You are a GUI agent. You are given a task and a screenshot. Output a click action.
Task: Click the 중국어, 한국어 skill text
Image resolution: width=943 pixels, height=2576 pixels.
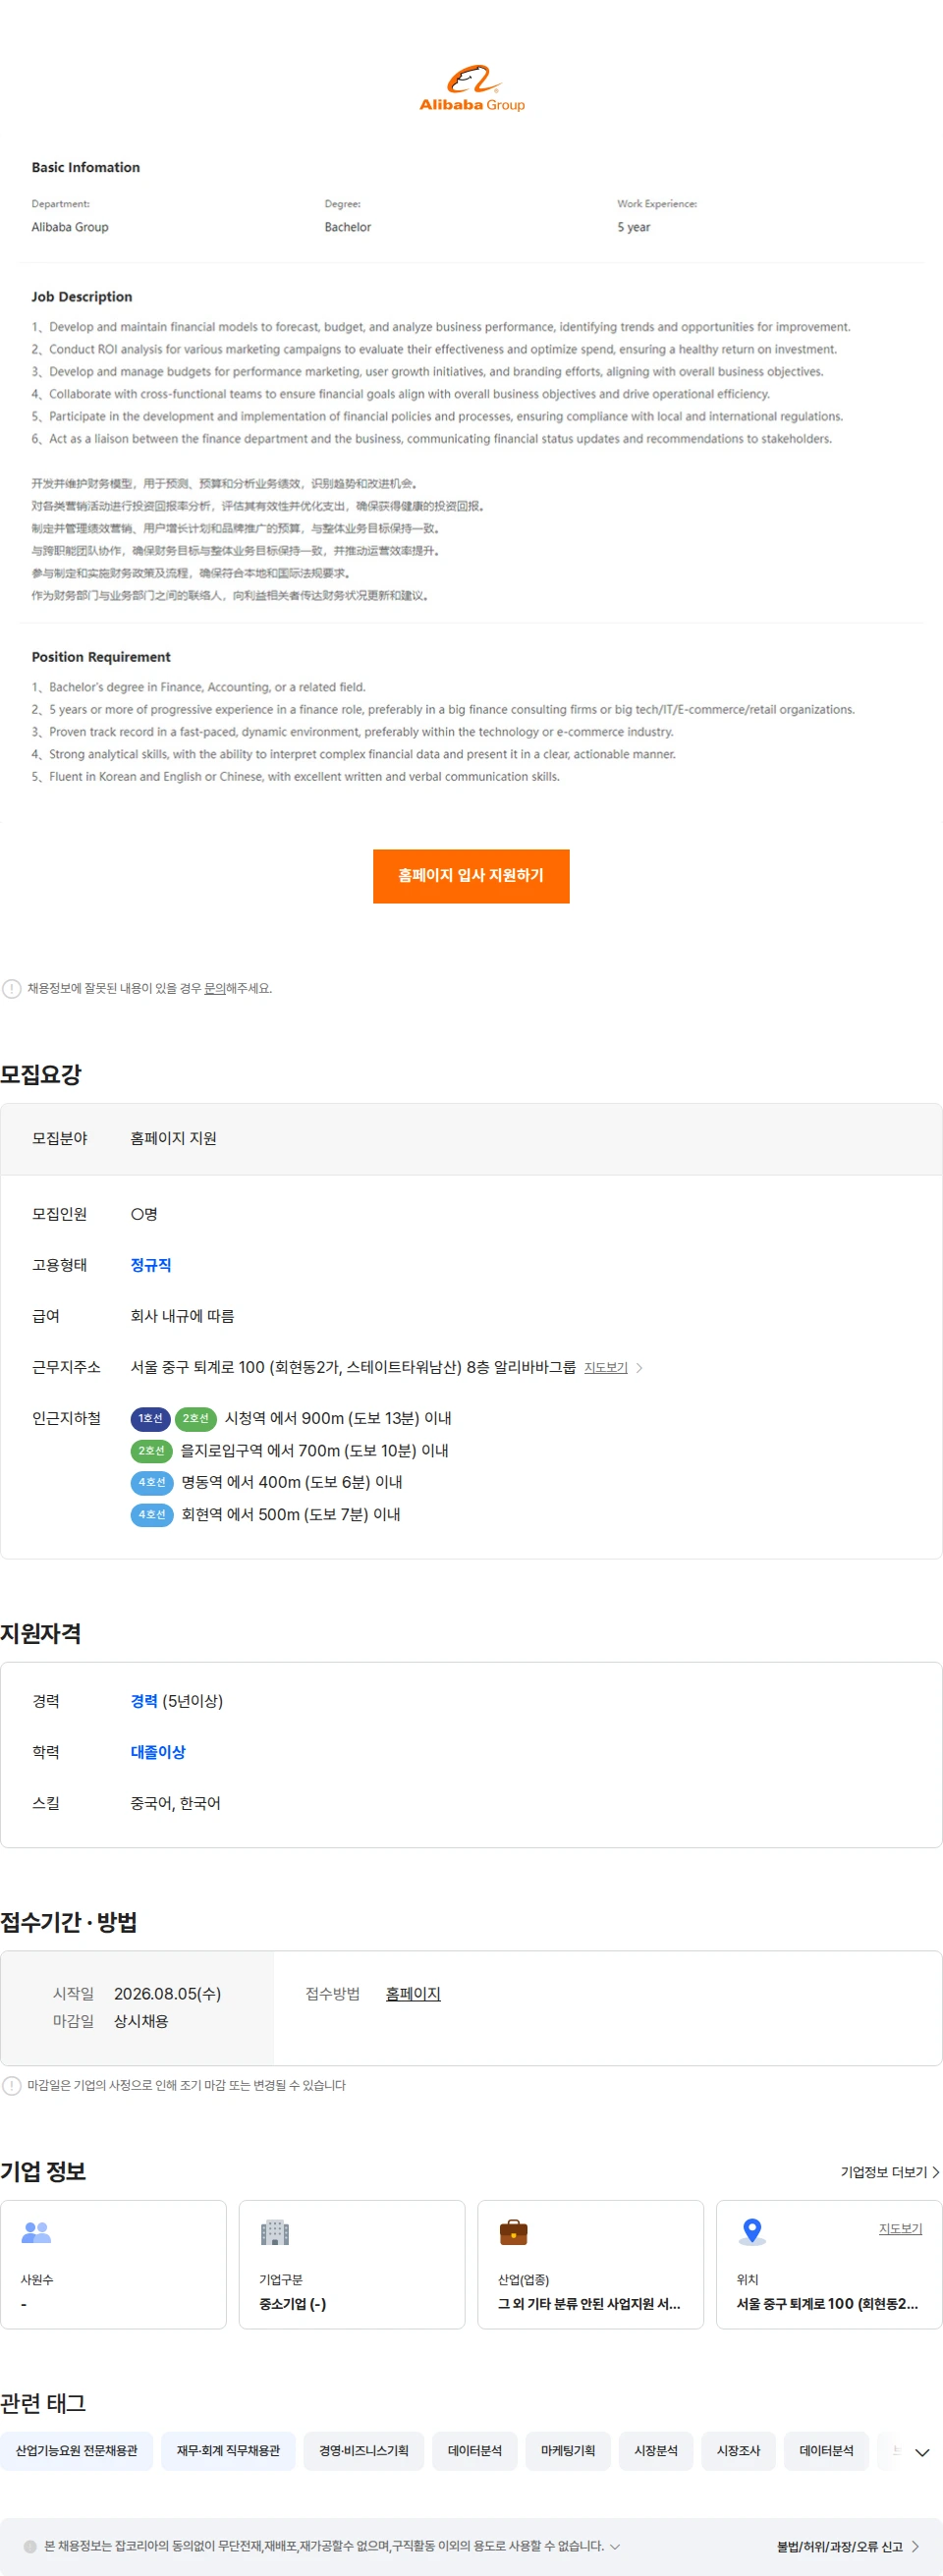click(176, 1803)
